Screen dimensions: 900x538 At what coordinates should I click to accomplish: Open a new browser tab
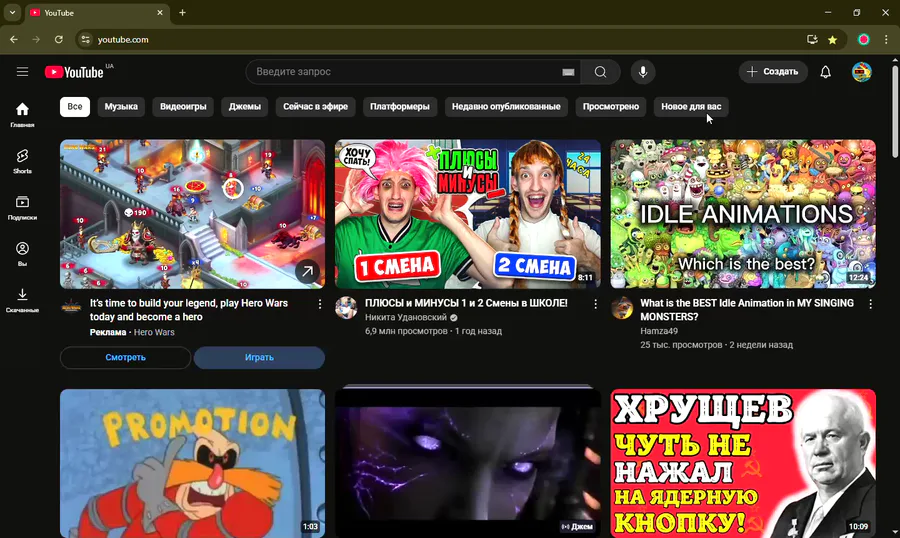[182, 12]
